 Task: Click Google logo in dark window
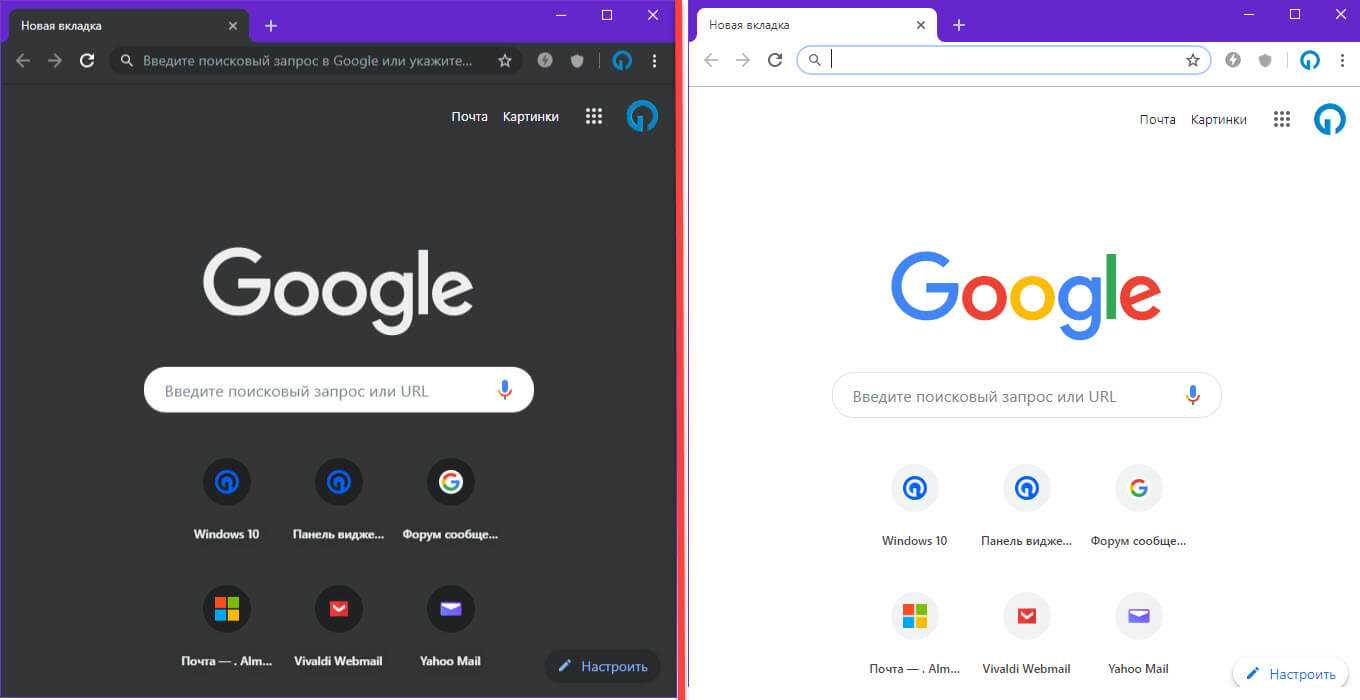tap(338, 291)
